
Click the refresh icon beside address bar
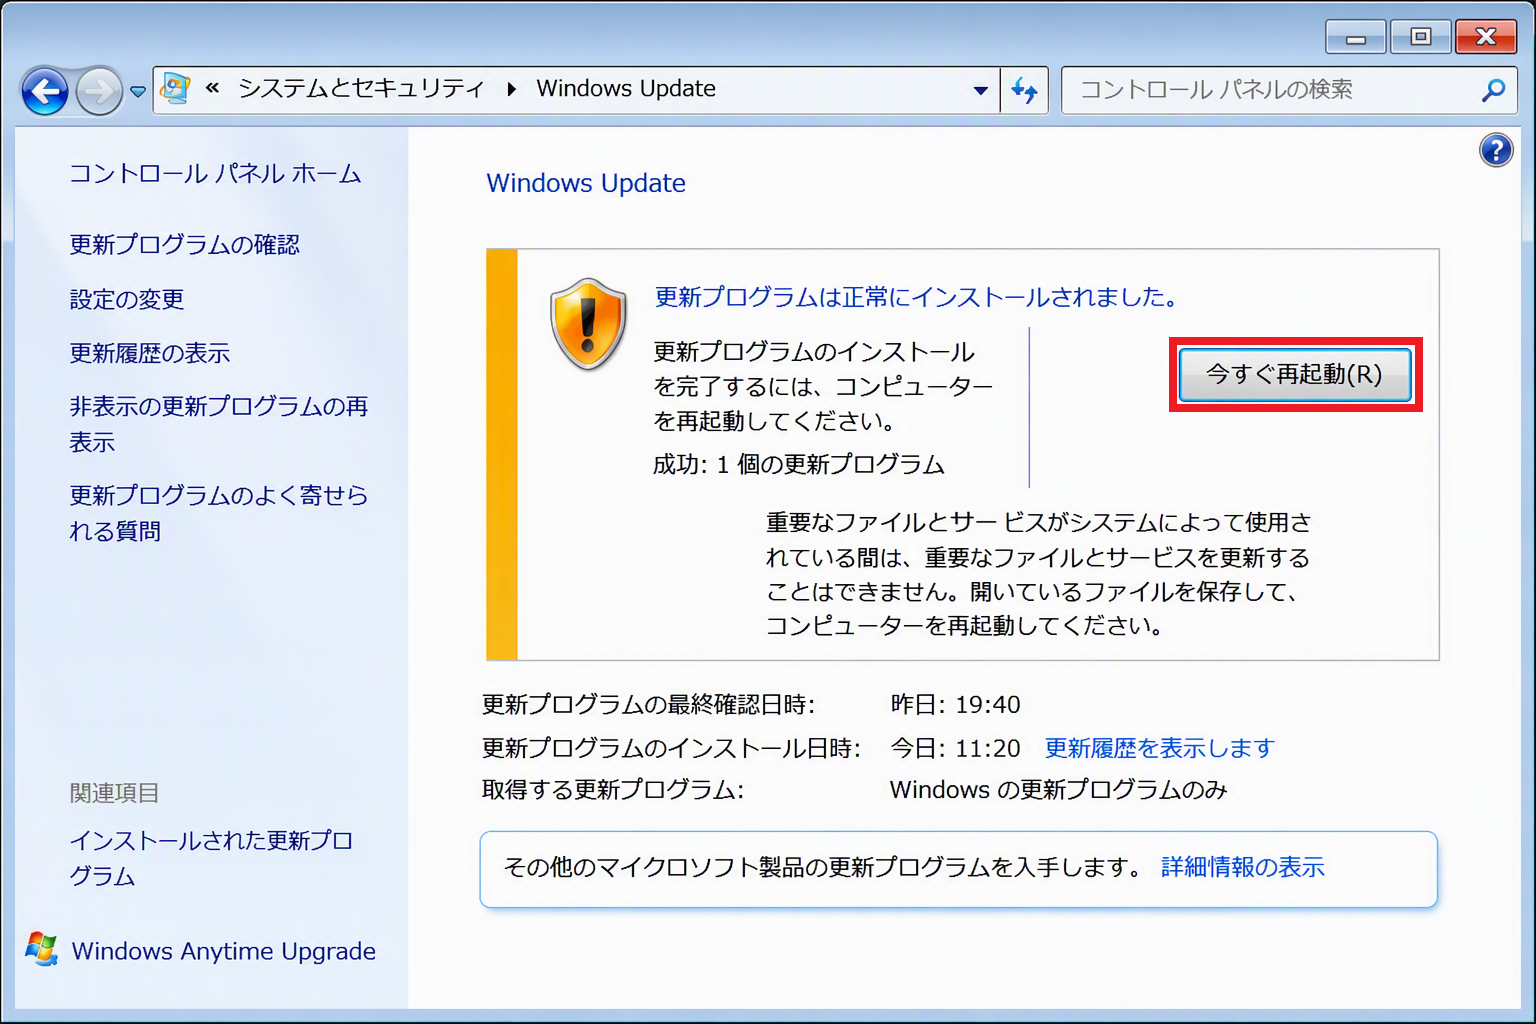(x=1024, y=90)
